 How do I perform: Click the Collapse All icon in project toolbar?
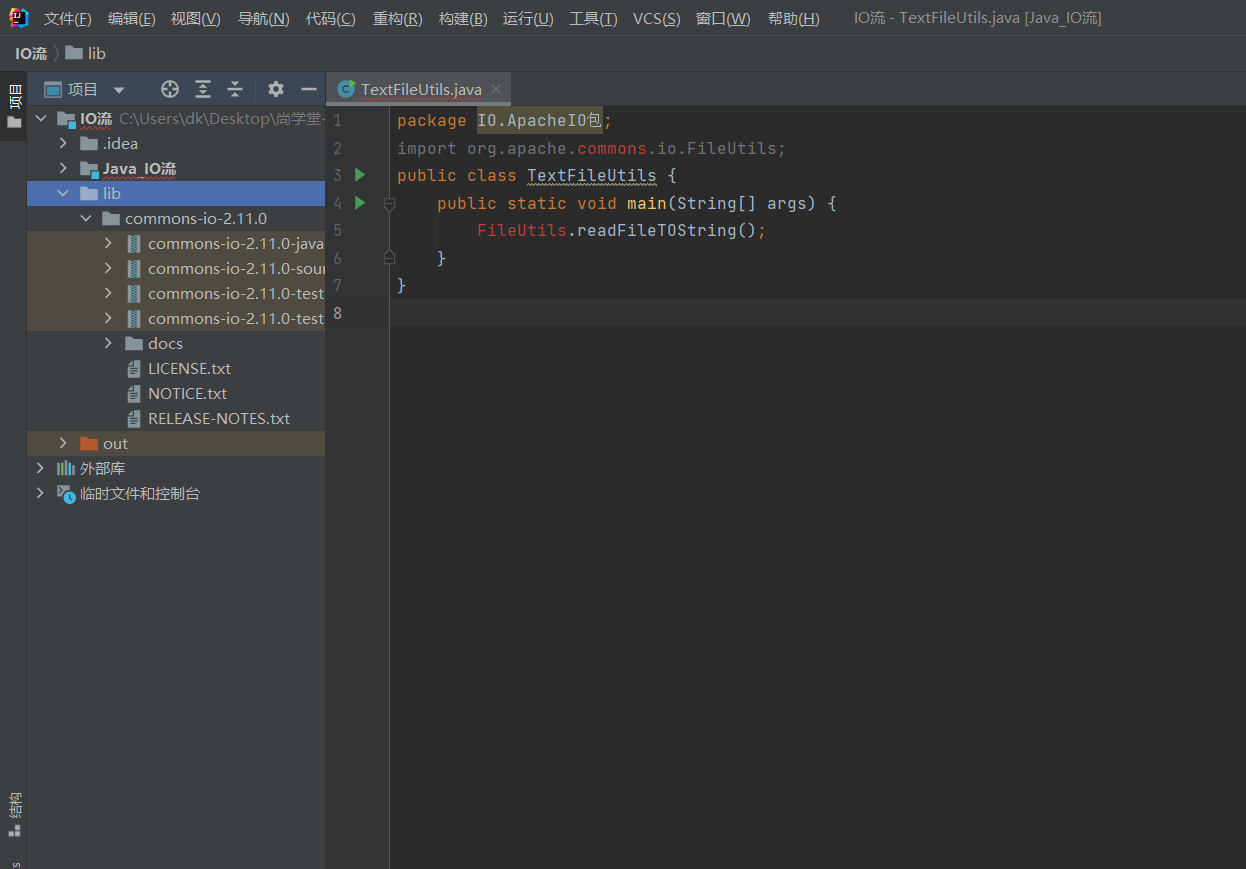(235, 89)
